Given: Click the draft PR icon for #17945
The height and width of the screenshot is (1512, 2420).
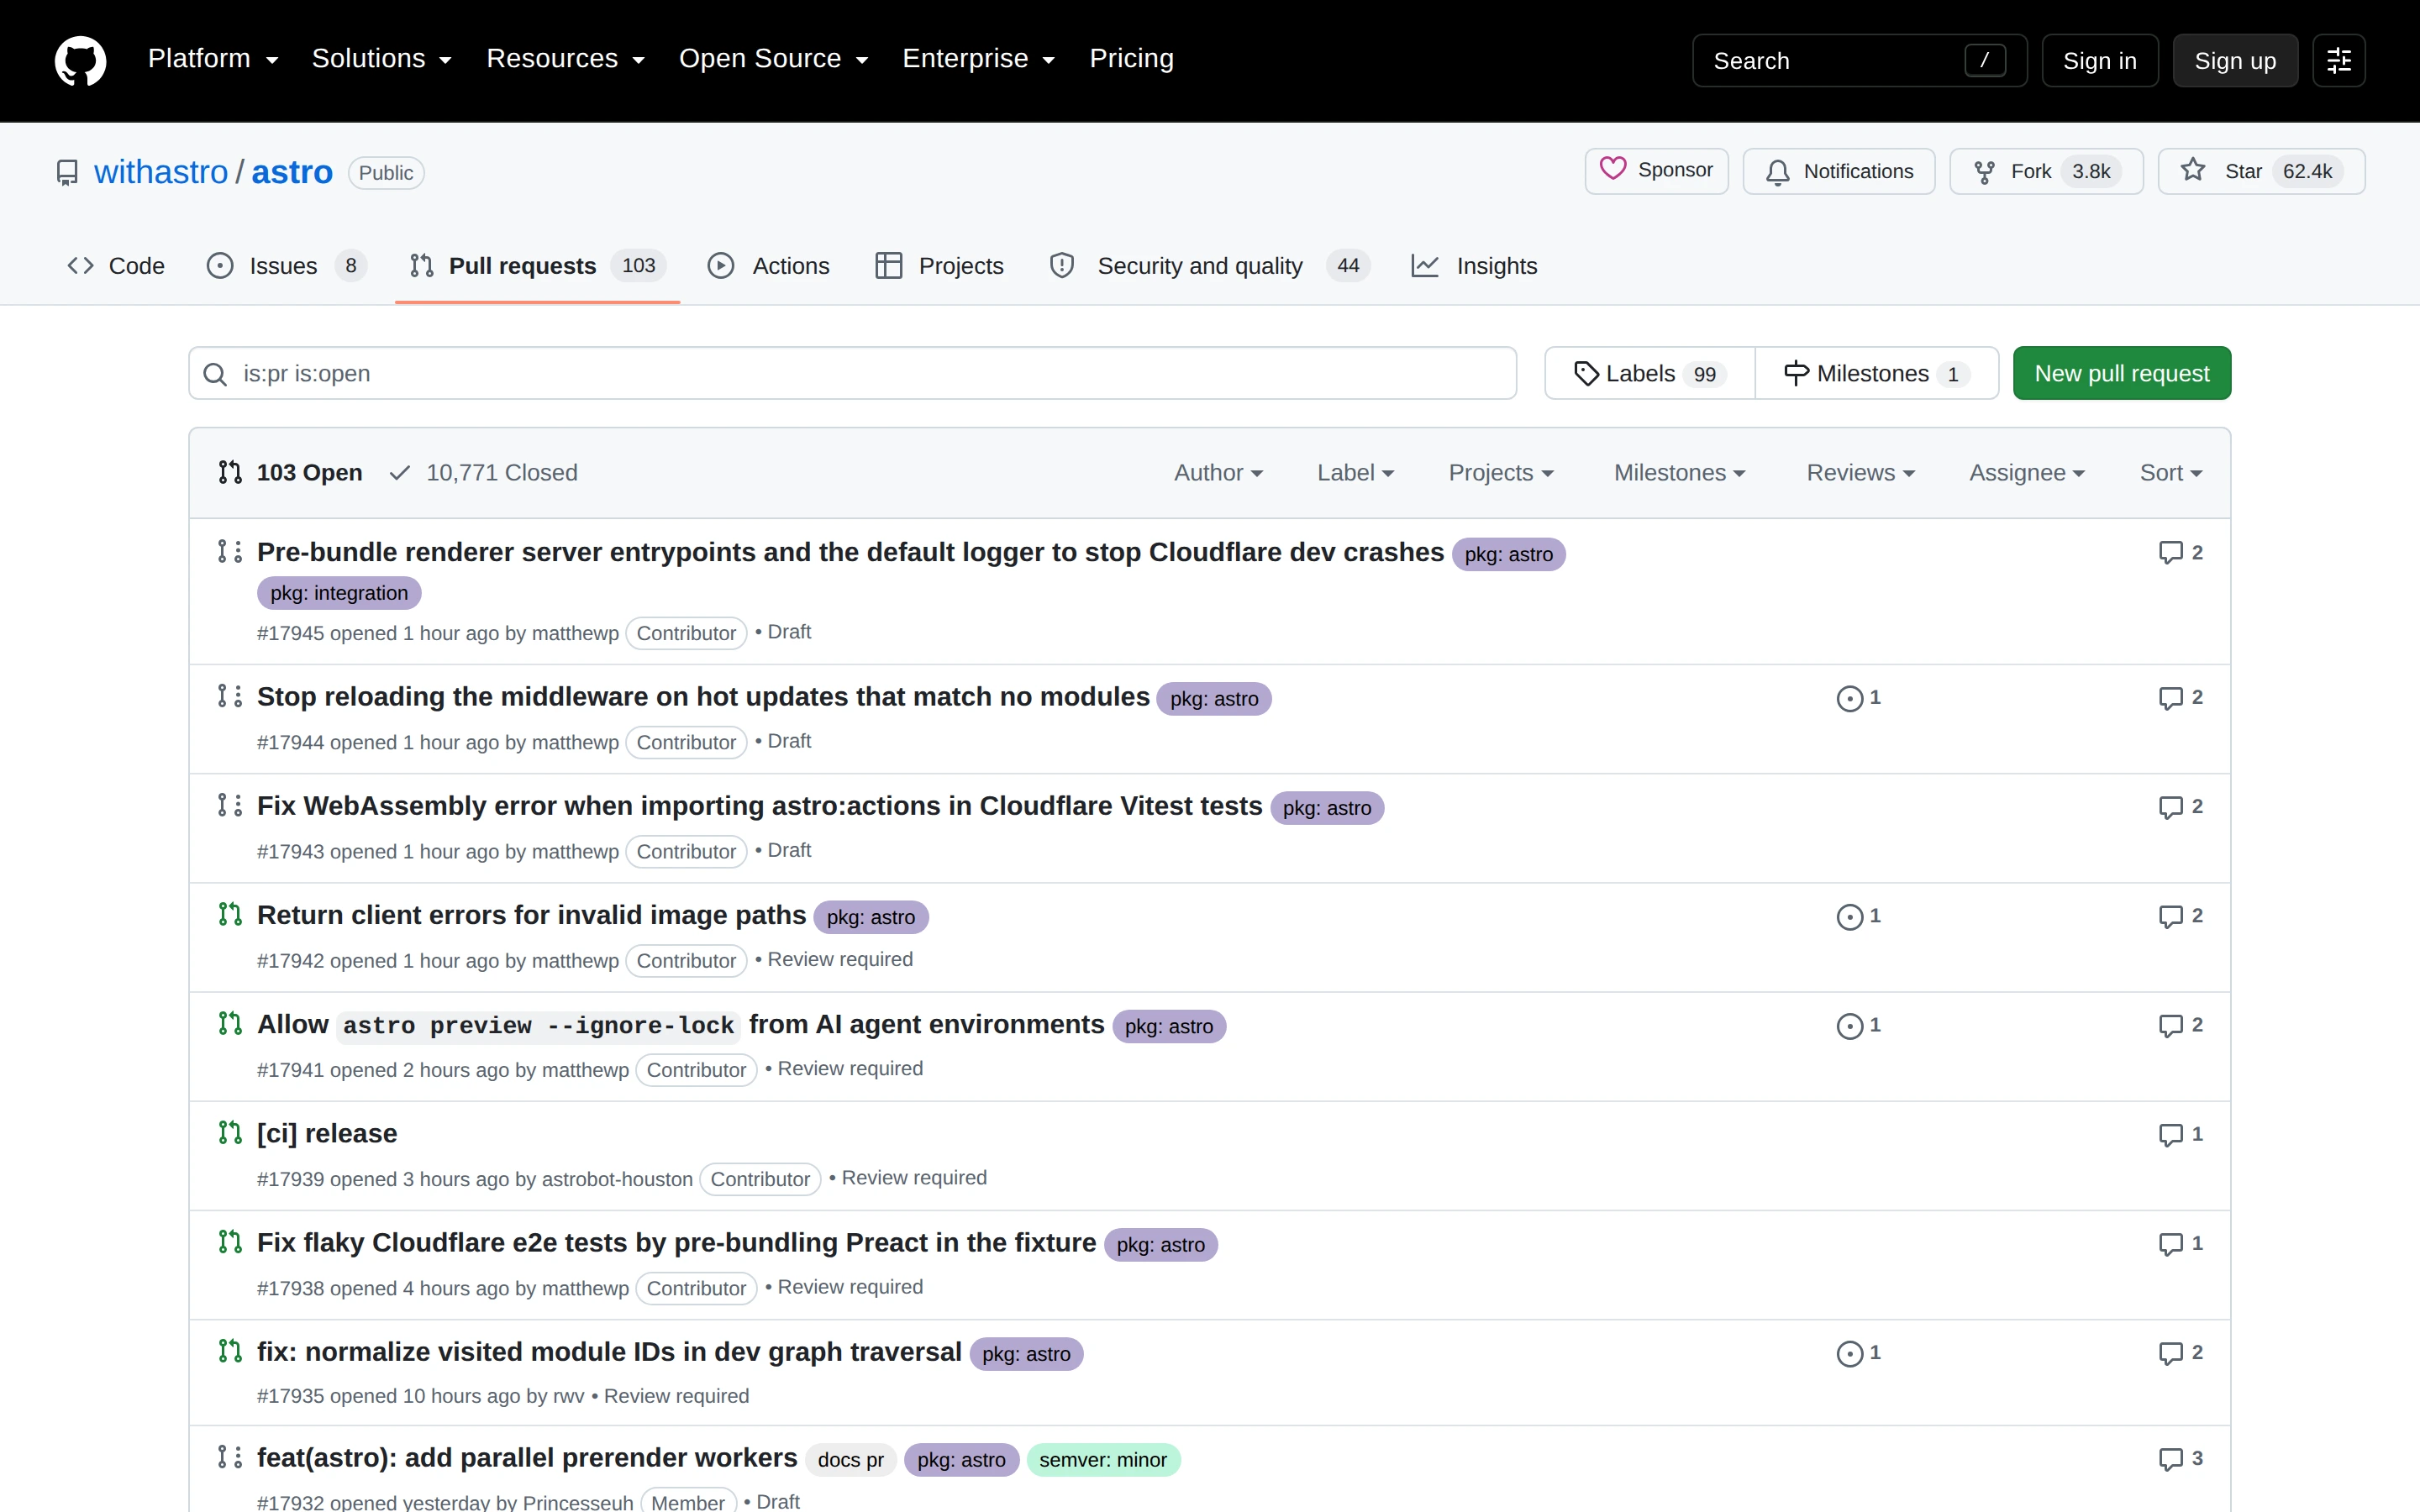Looking at the screenshot, I should pyautogui.click(x=230, y=552).
